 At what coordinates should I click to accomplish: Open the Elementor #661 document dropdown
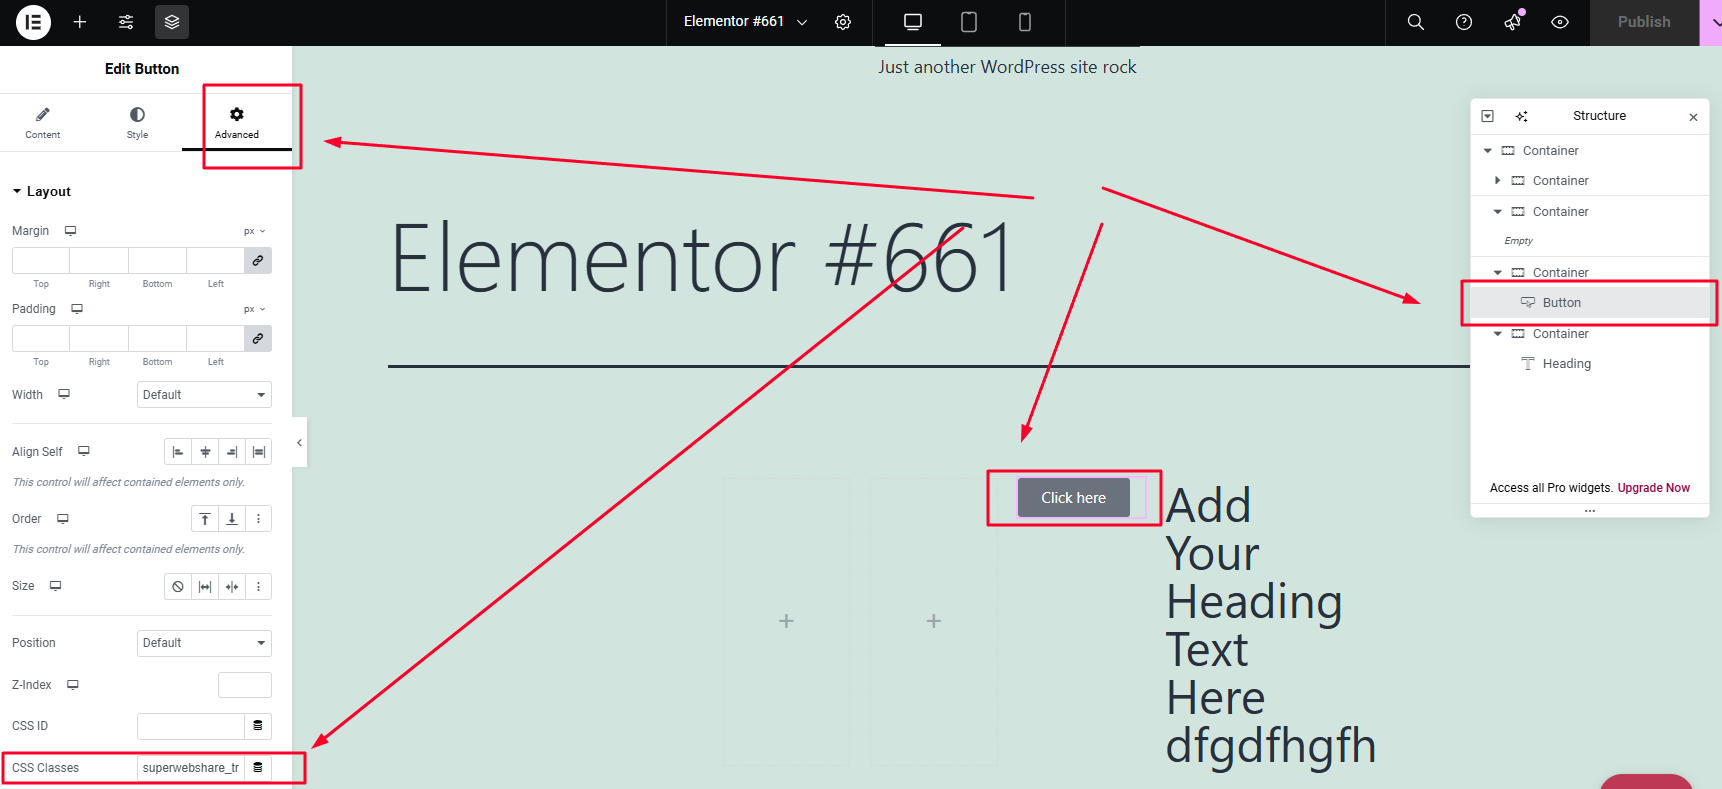tap(746, 22)
